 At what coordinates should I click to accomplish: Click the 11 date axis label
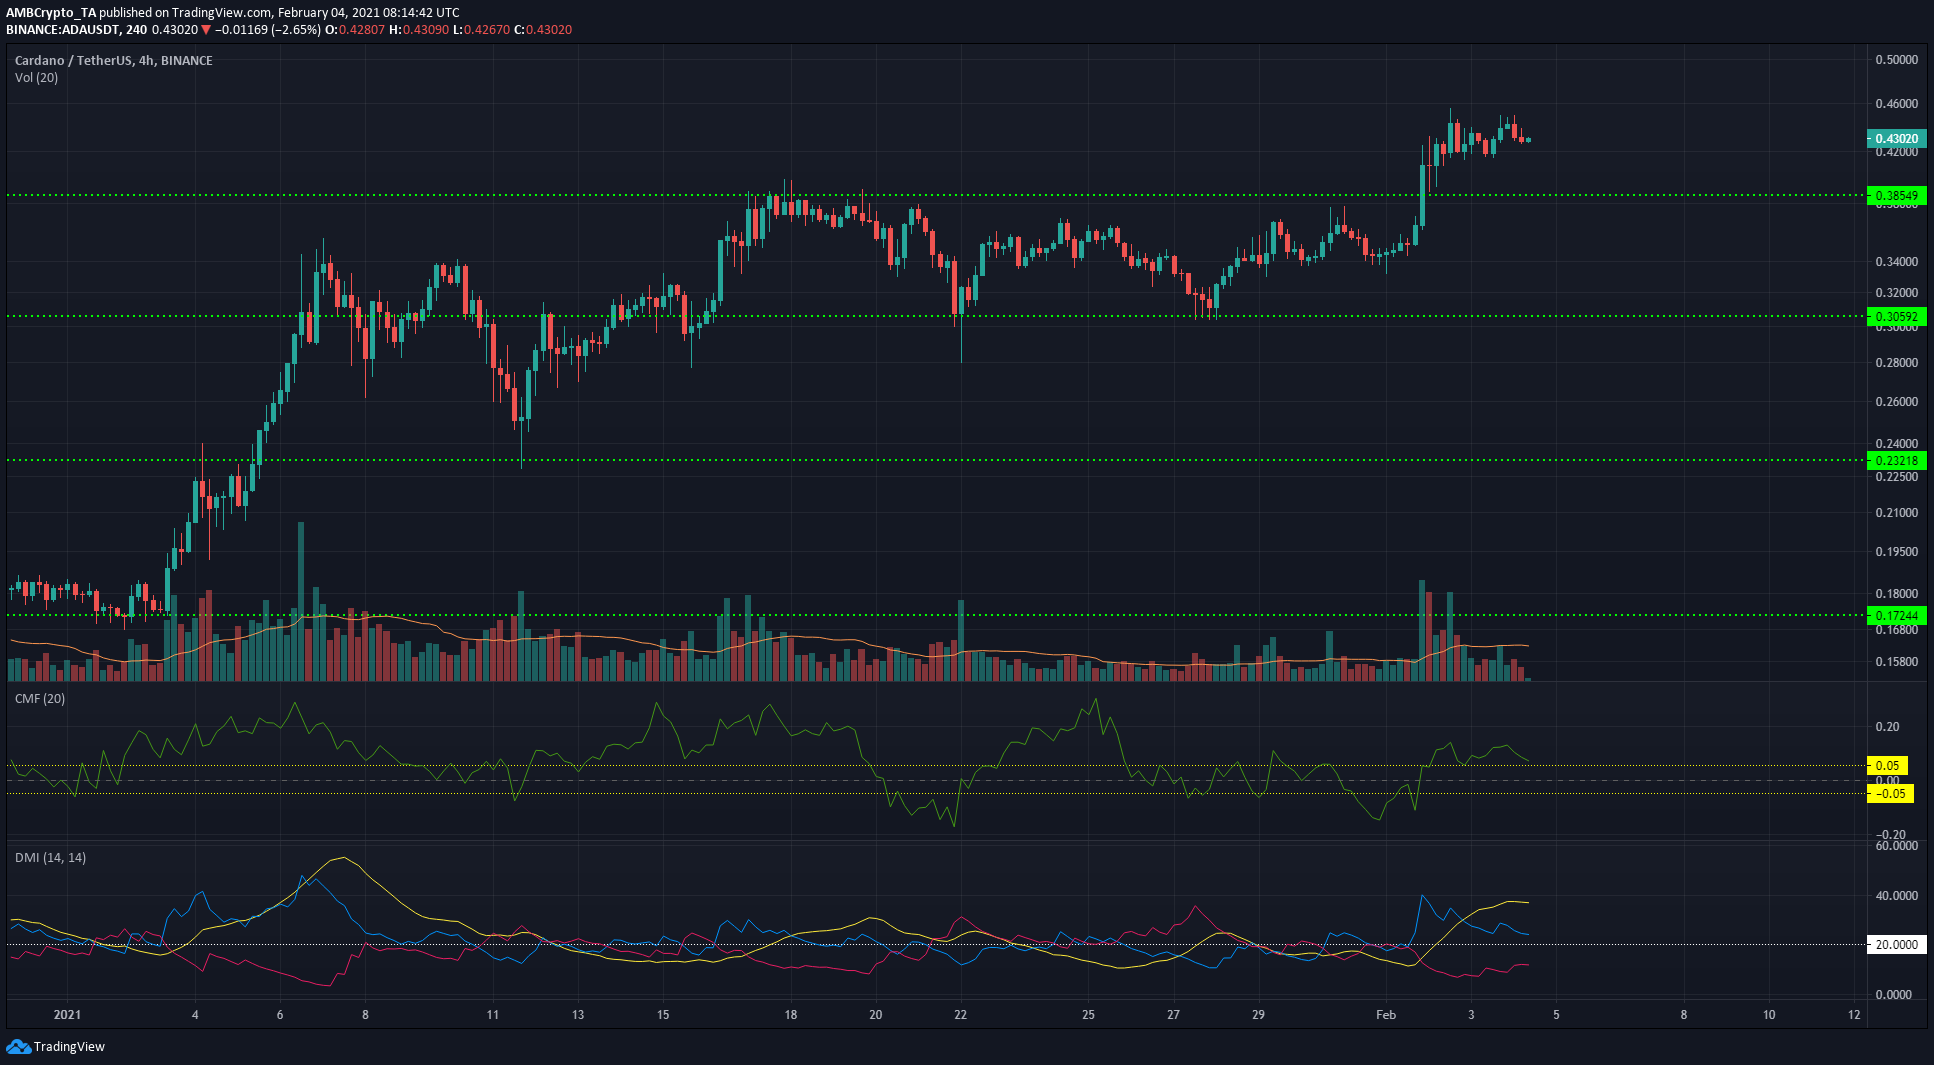click(x=492, y=1015)
